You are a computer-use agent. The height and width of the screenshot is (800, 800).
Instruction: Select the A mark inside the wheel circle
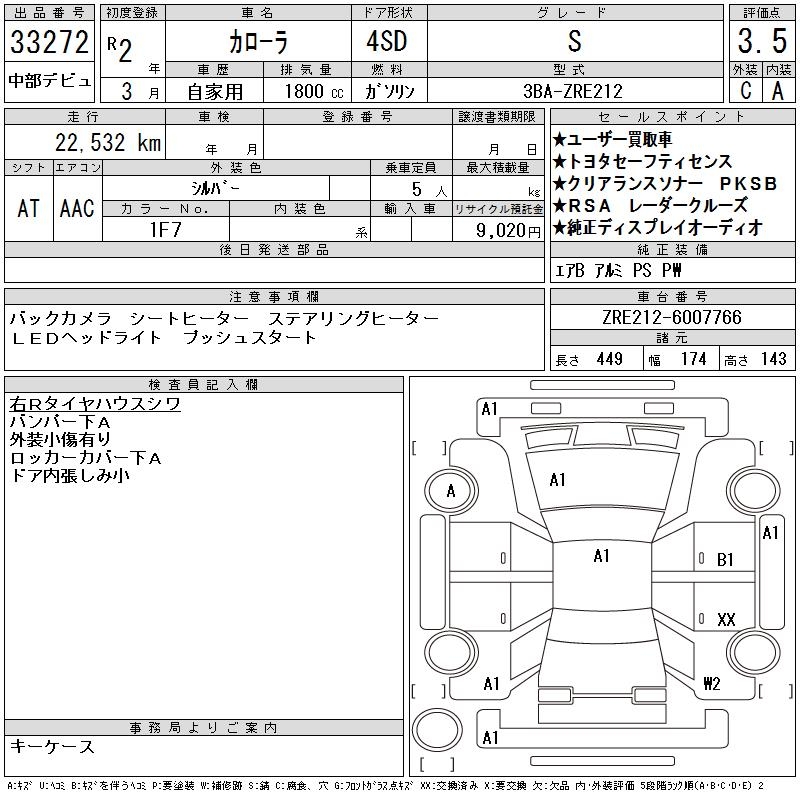(451, 491)
